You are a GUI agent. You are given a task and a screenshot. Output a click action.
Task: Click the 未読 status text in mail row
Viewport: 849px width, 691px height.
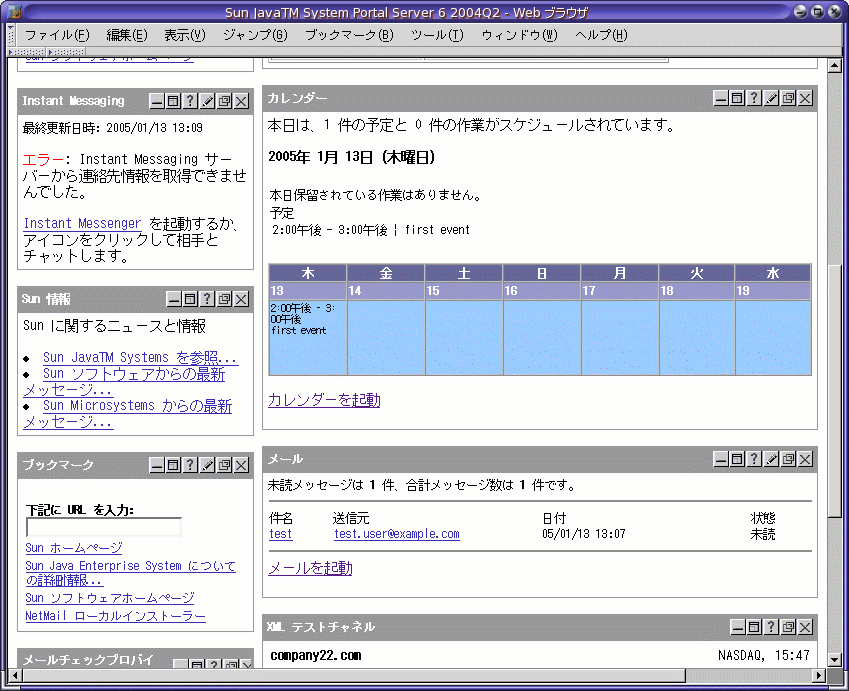click(x=762, y=534)
